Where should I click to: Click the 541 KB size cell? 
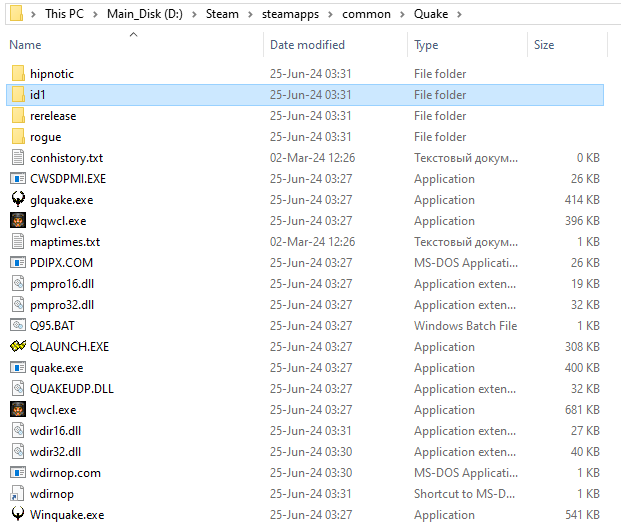[x=582, y=515]
